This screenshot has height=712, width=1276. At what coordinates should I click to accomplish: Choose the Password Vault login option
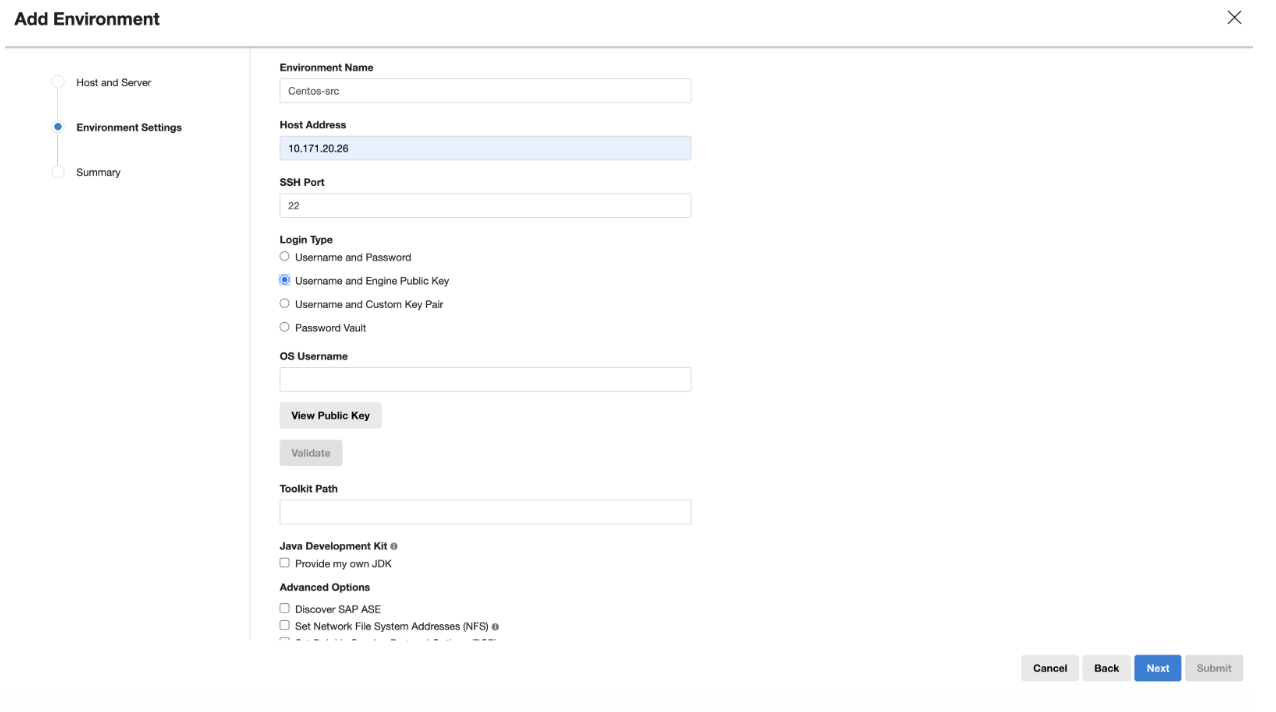point(285,327)
